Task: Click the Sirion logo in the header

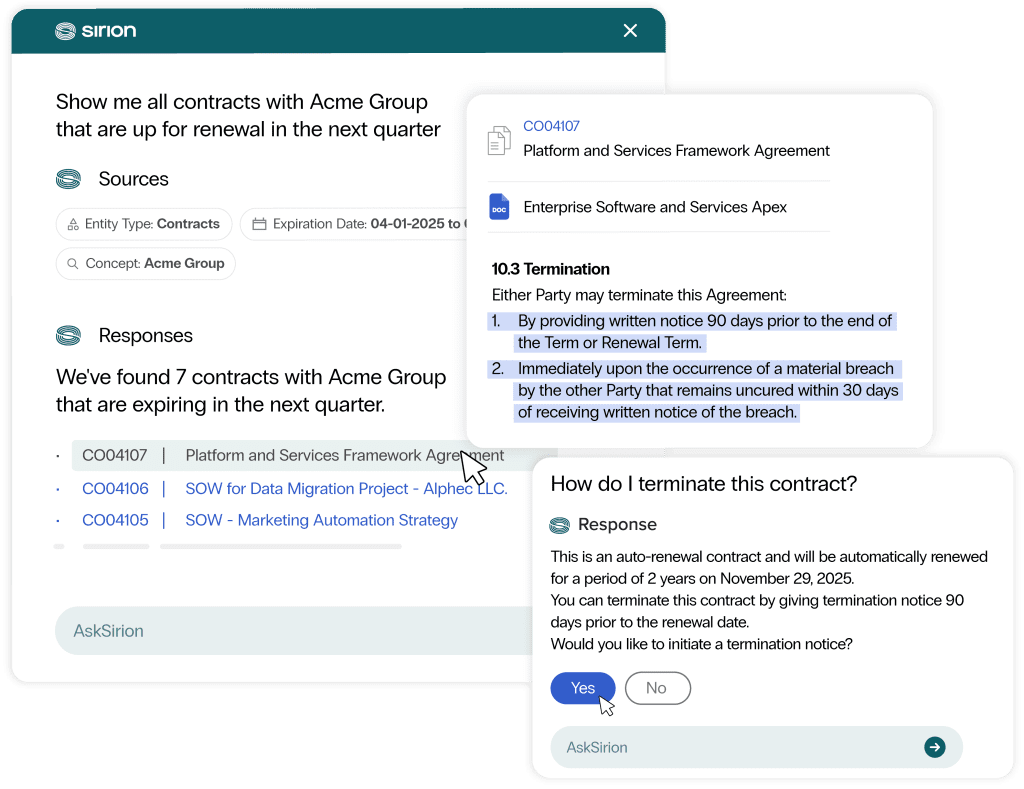Action: click(x=95, y=31)
